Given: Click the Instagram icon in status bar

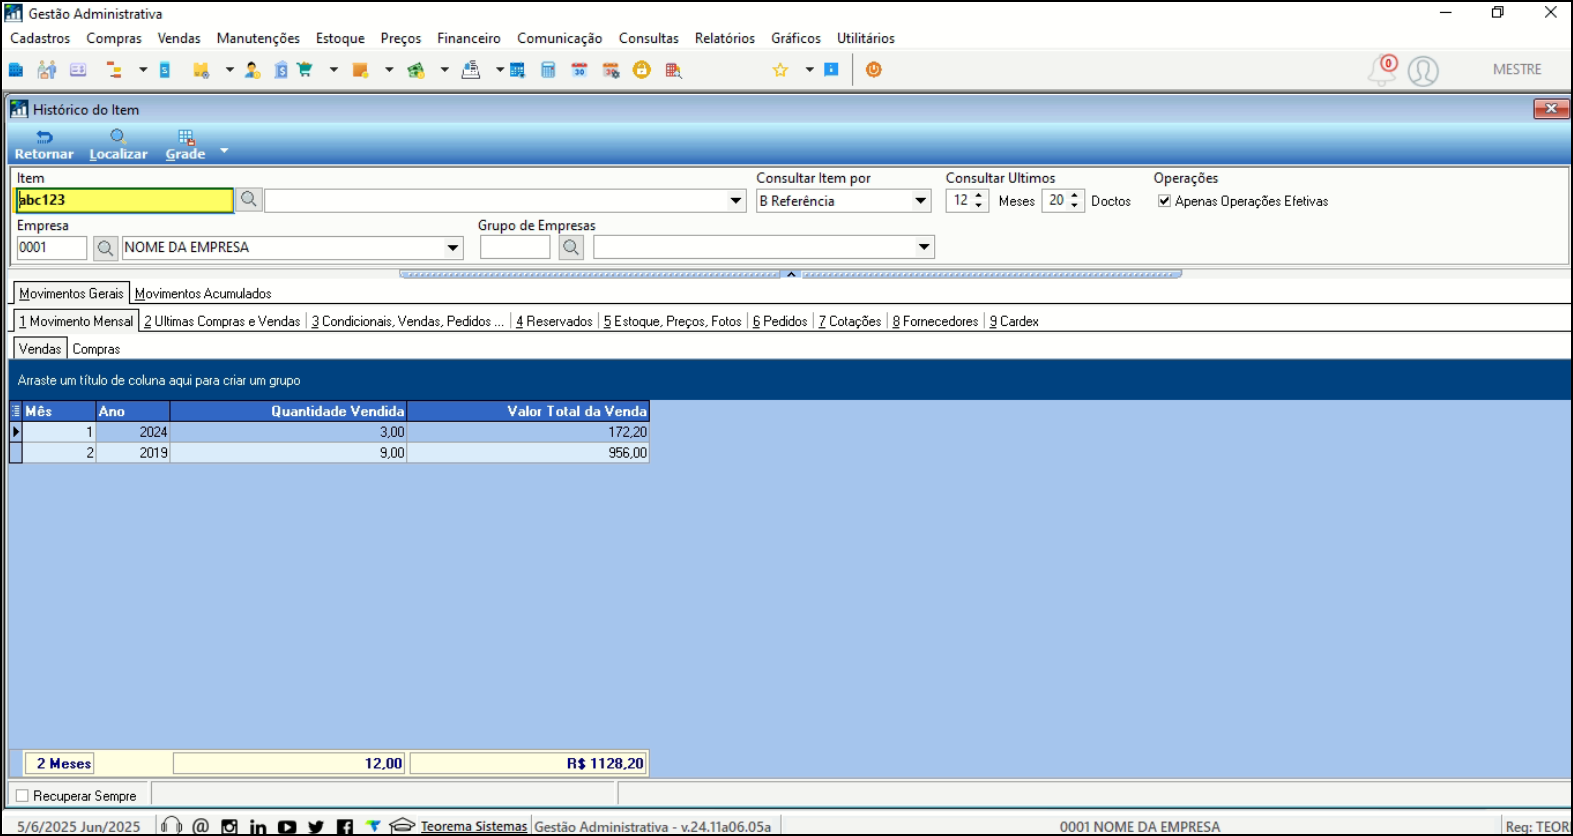Looking at the screenshot, I should click(x=229, y=827).
